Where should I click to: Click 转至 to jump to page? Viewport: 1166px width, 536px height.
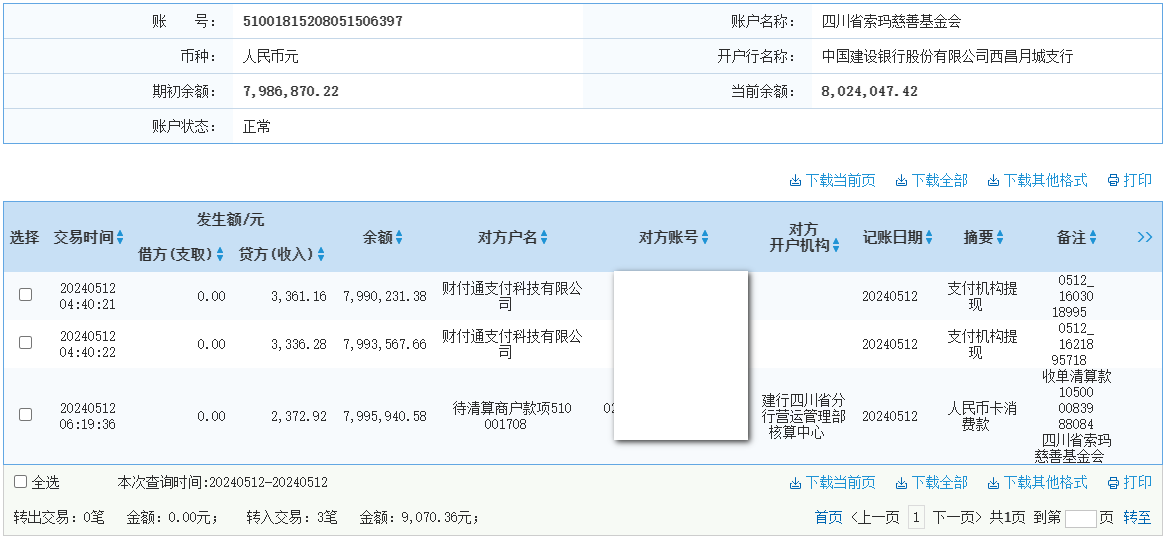(x=1137, y=517)
